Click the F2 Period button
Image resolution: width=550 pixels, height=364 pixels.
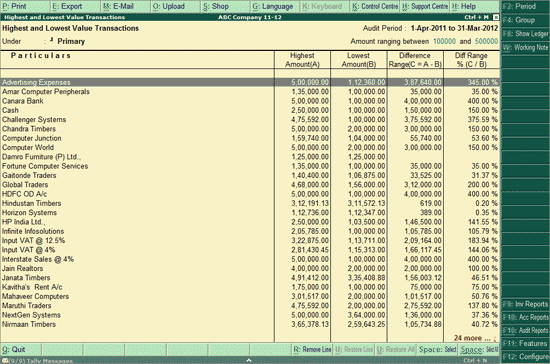click(525, 6)
